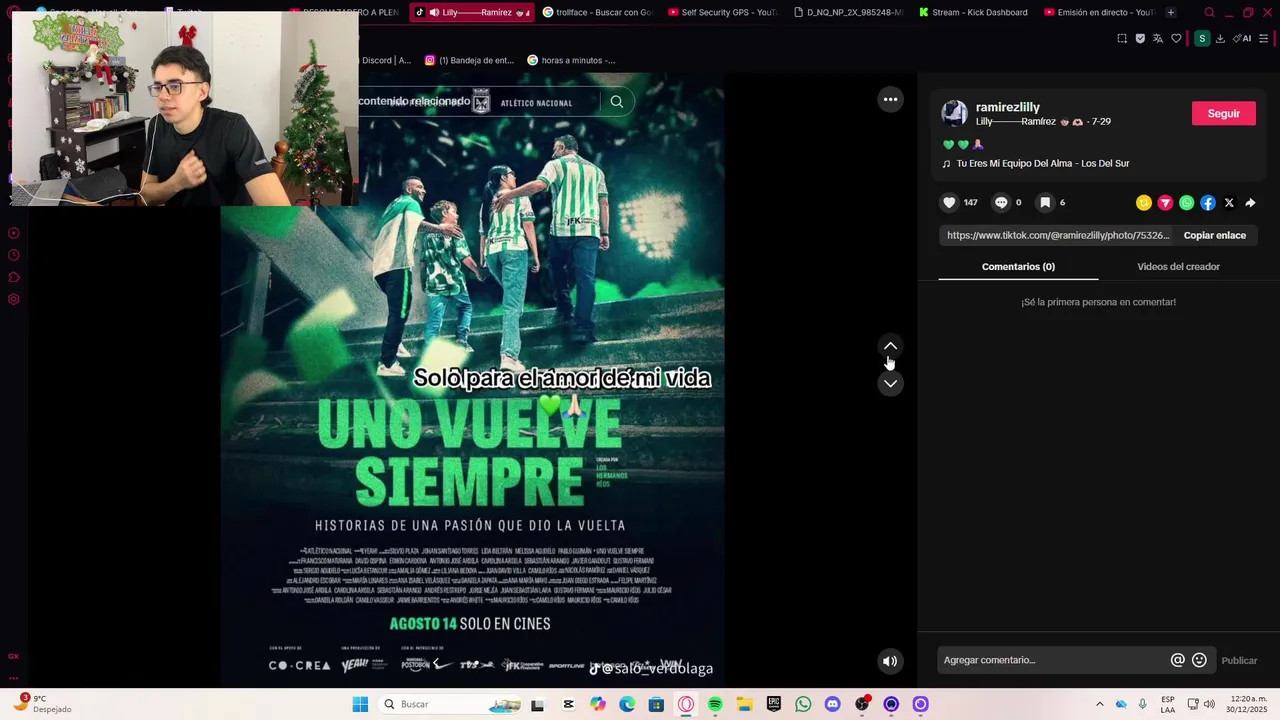Screen dimensions: 1280x720
Task: Open ramirezlilly username link
Action: [x=1008, y=107]
